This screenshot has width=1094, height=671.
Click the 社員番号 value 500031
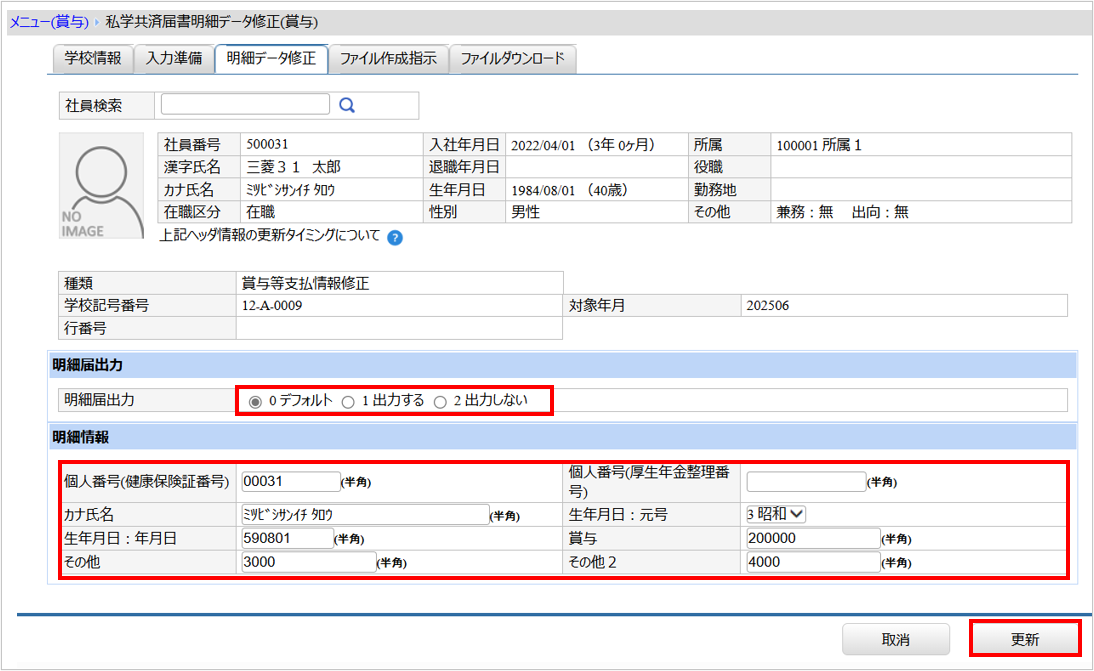pyautogui.click(x=267, y=144)
